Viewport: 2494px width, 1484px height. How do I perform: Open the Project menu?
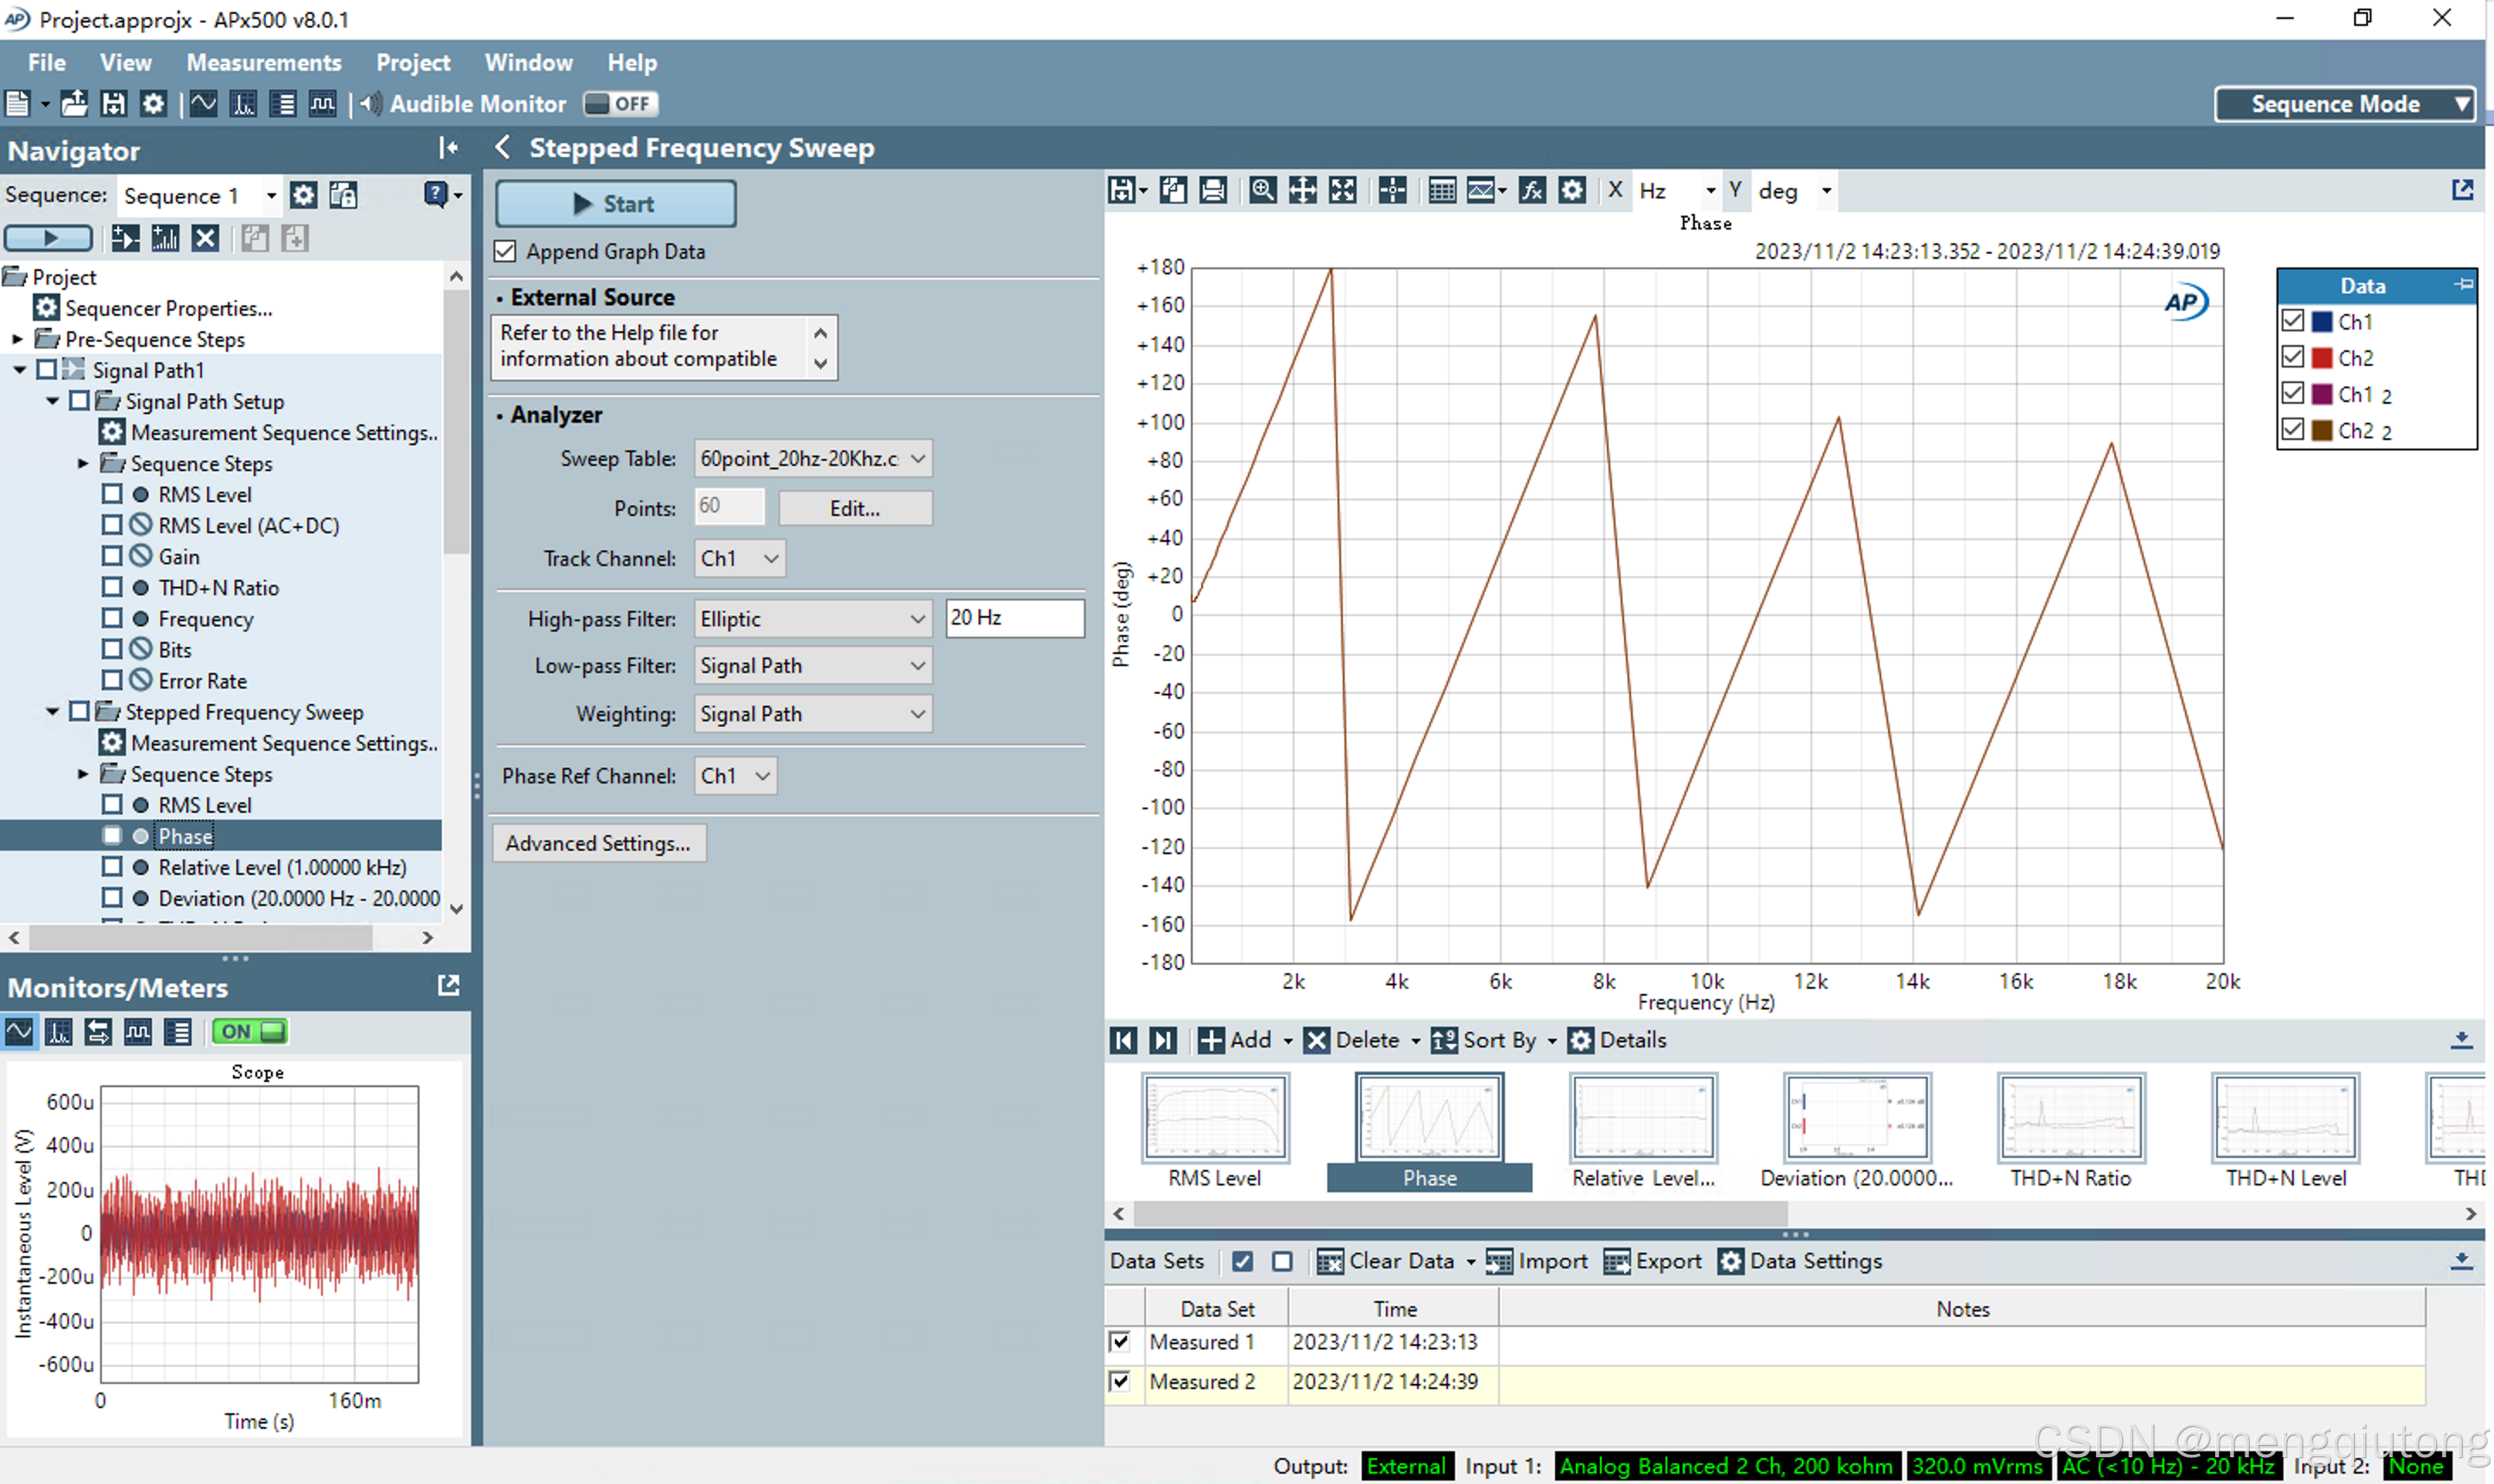tap(413, 63)
